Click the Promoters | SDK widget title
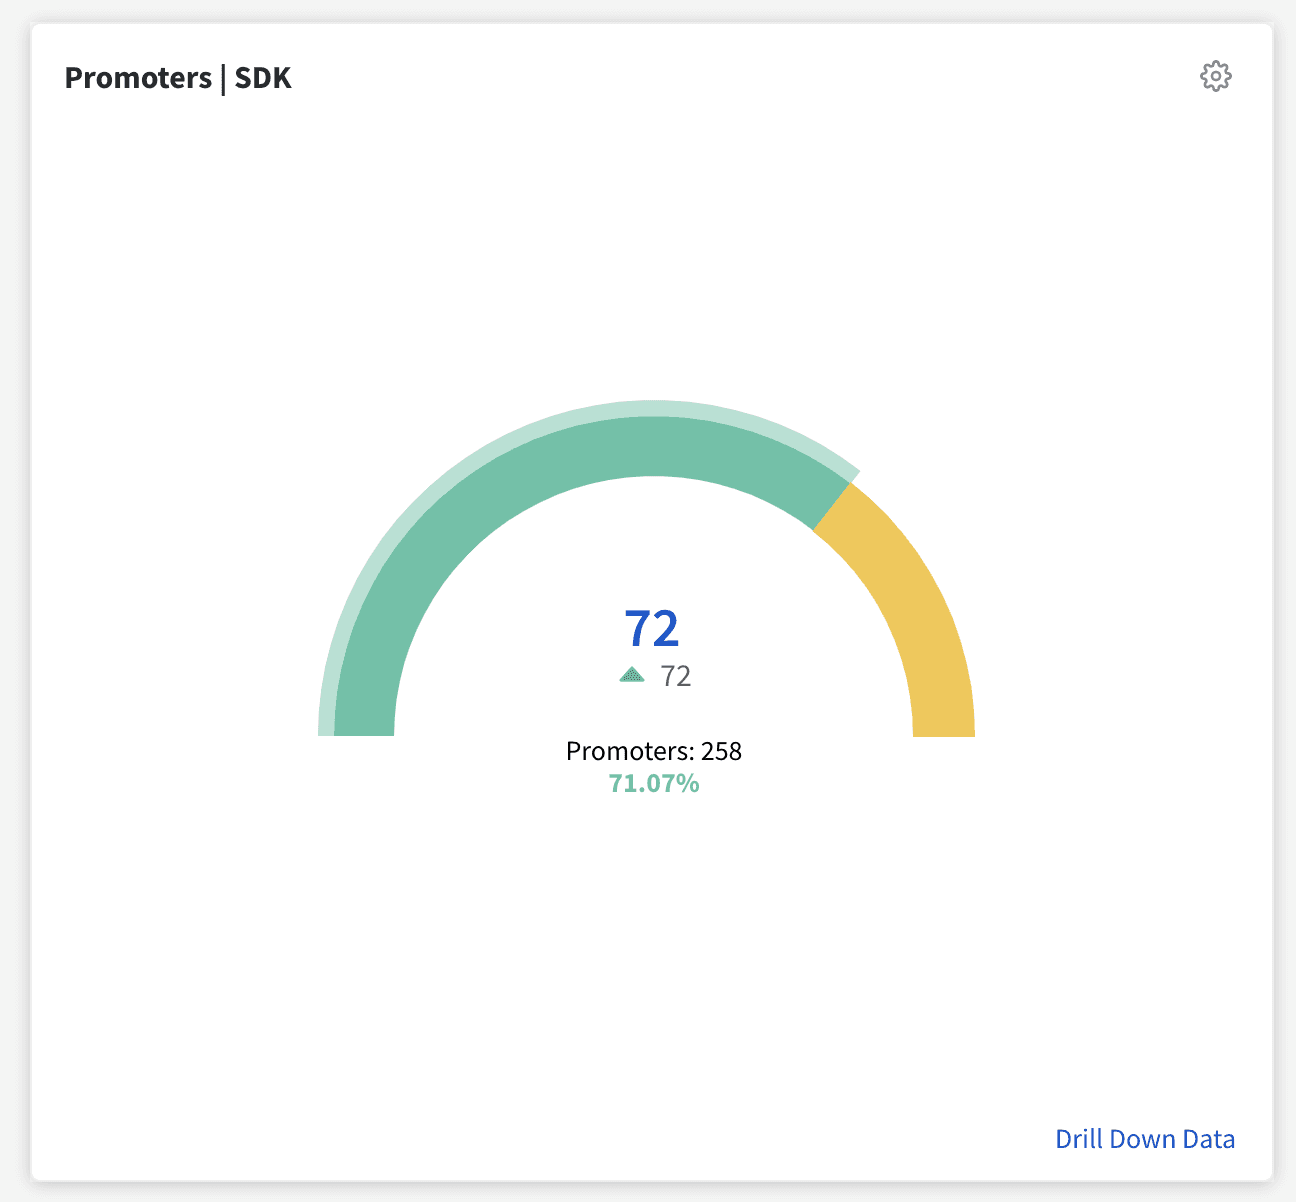Screen dimensions: 1296x1202 pos(178,78)
